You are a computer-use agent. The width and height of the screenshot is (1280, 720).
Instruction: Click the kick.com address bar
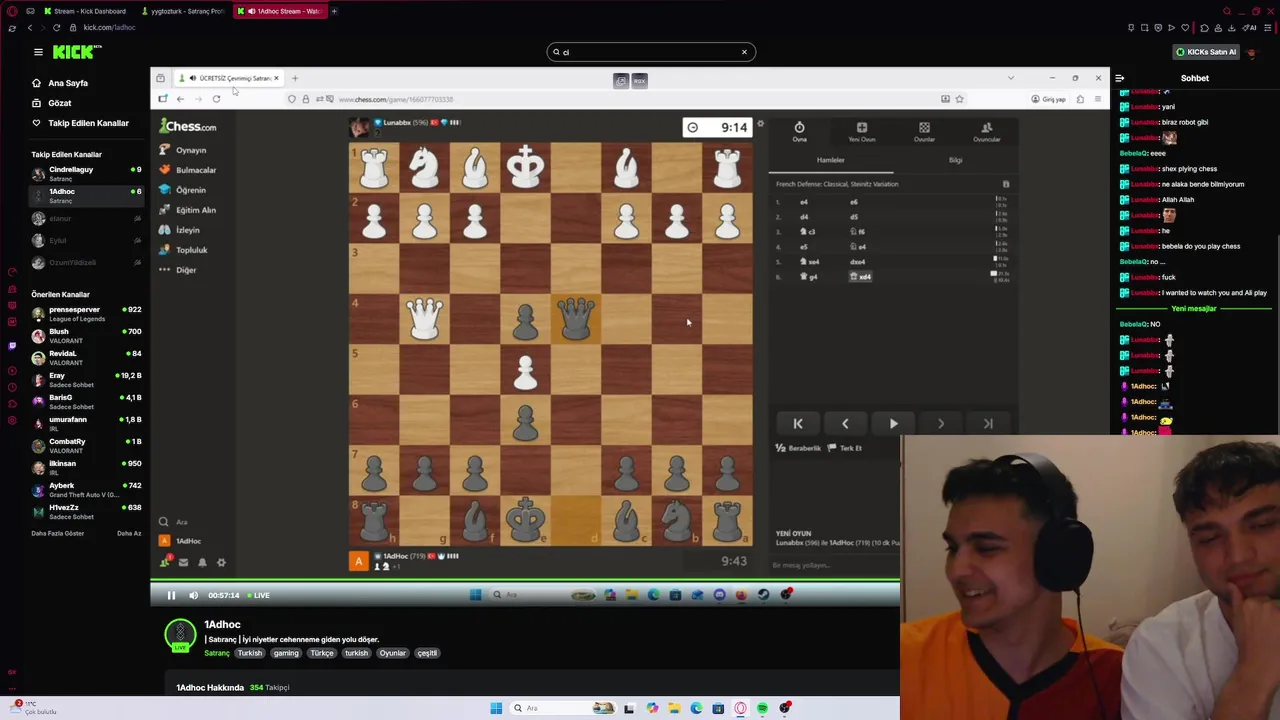coord(110,27)
